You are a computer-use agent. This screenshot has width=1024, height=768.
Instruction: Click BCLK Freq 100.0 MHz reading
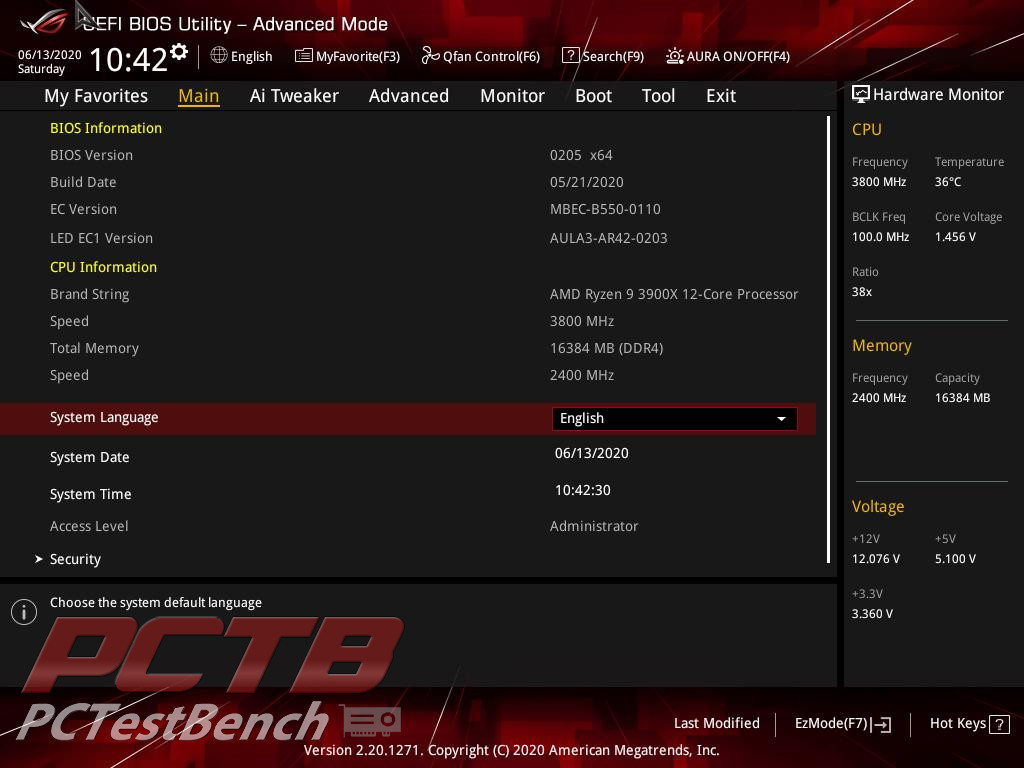click(x=880, y=236)
